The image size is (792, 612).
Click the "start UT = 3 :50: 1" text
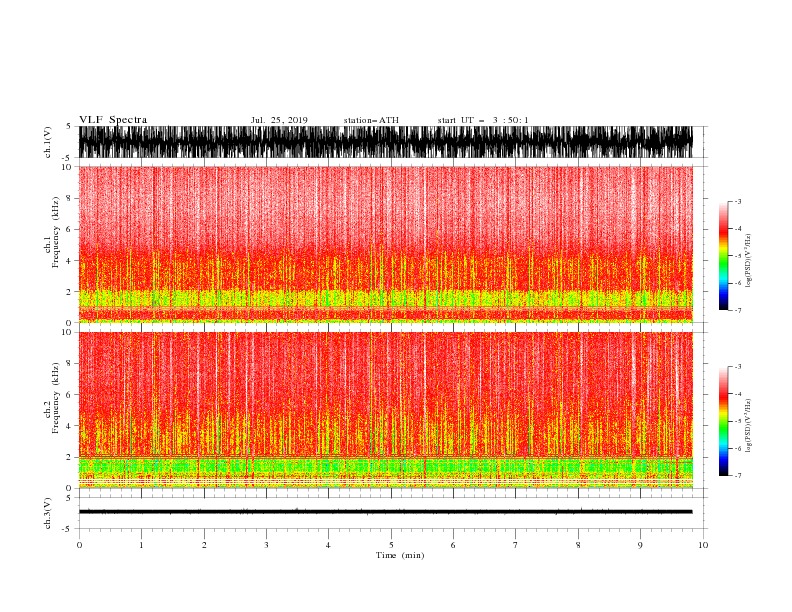click(483, 120)
